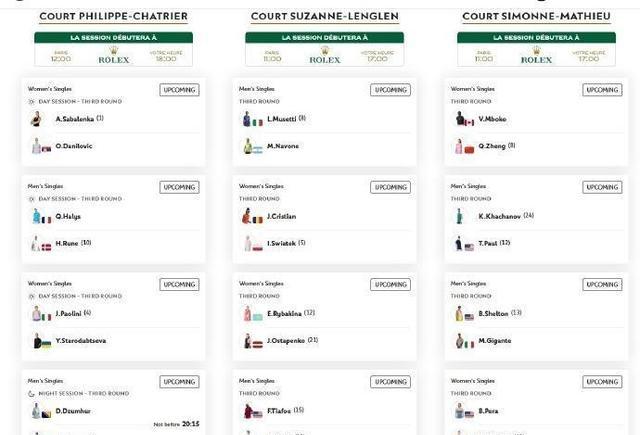Select player name J.Paolini
The width and height of the screenshot is (640, 435).
(69, 314)
